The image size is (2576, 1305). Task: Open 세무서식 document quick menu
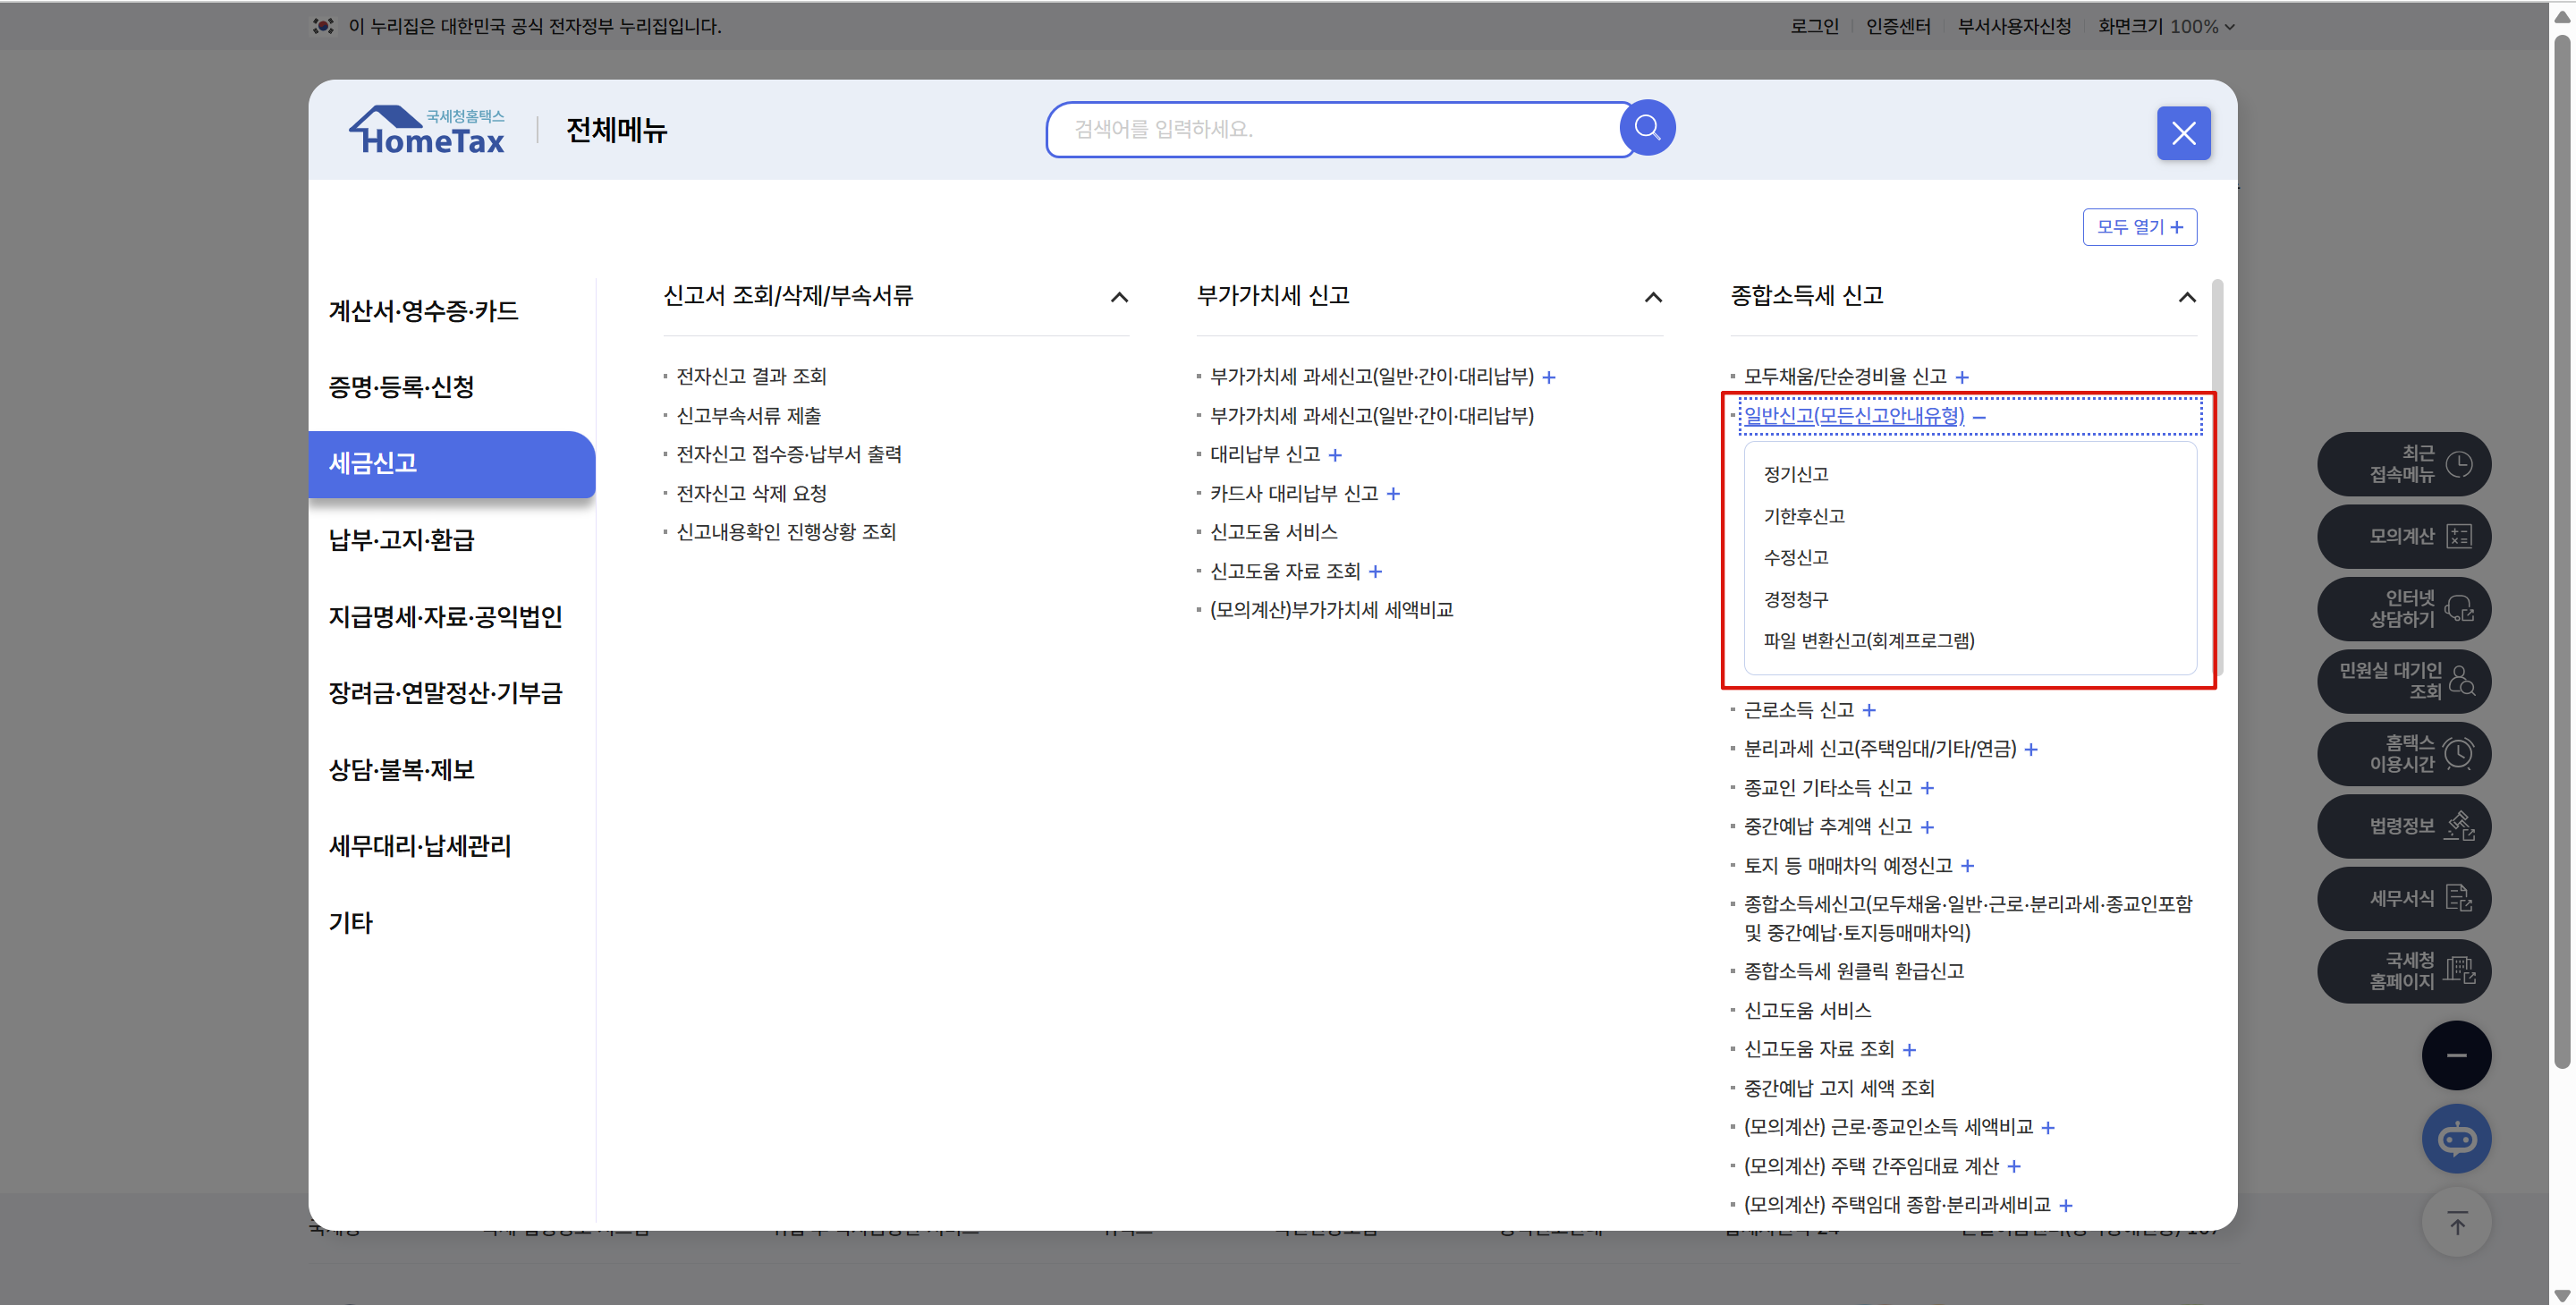click(x=2403, y=898)
